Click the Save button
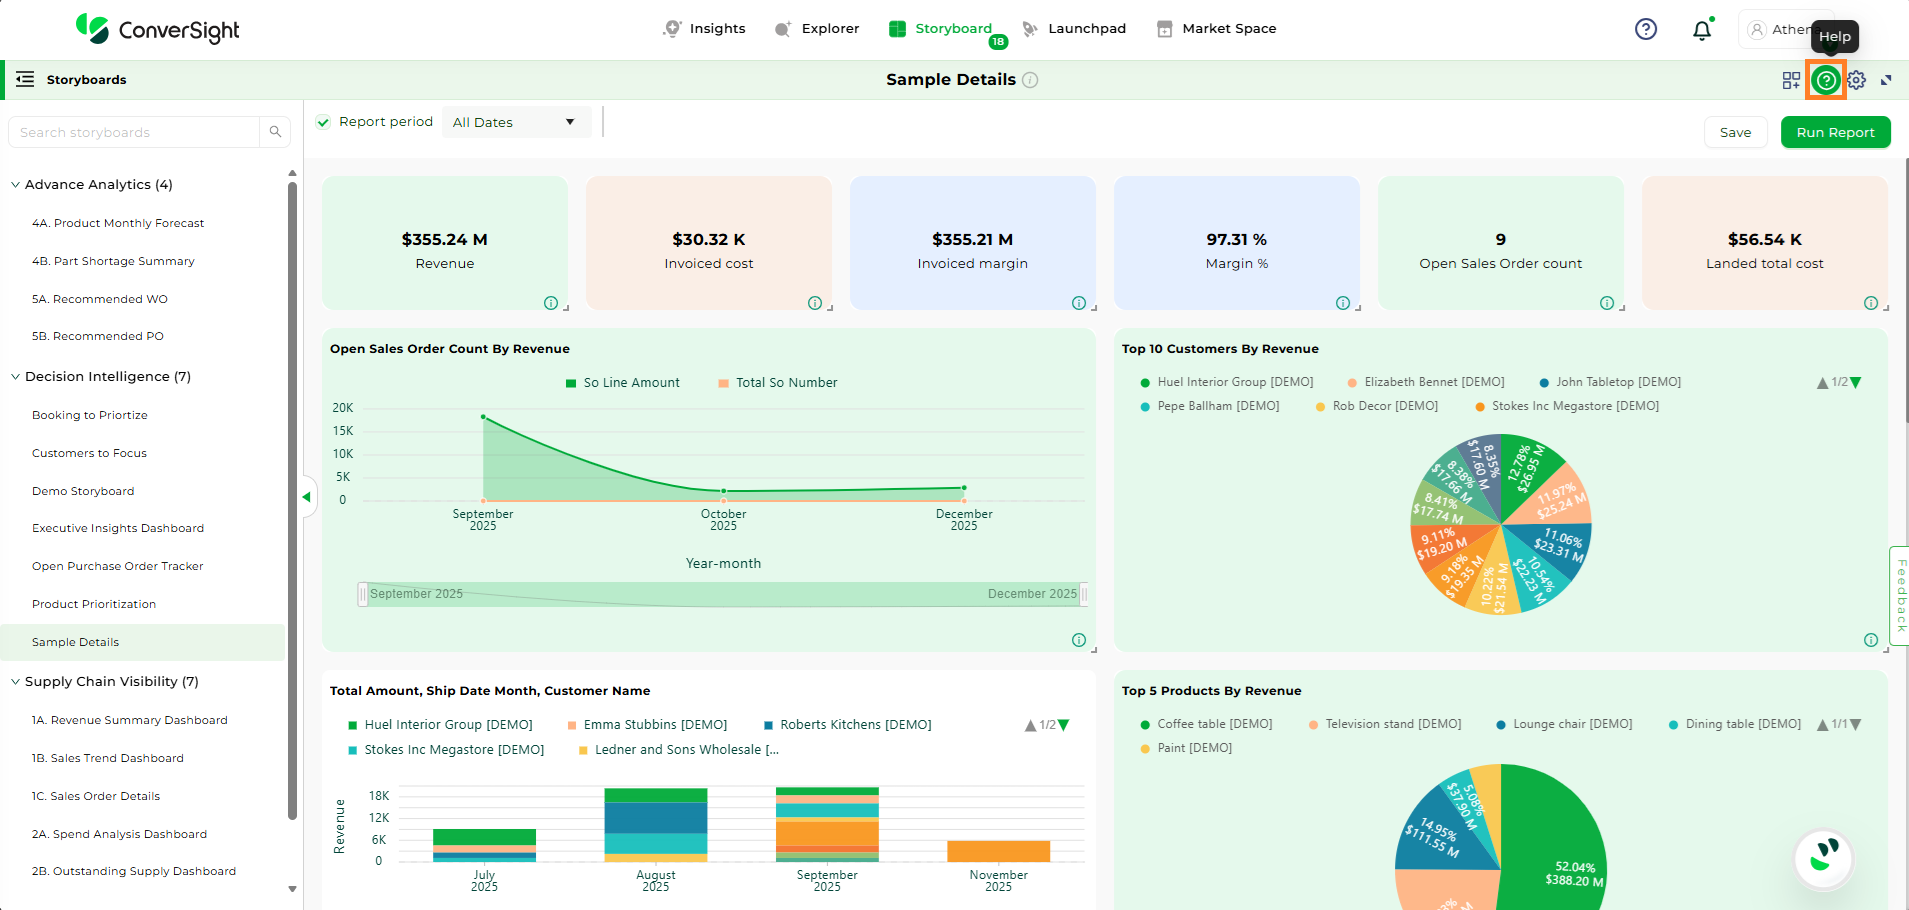1909x910 pixels. tap(1735, 132)
